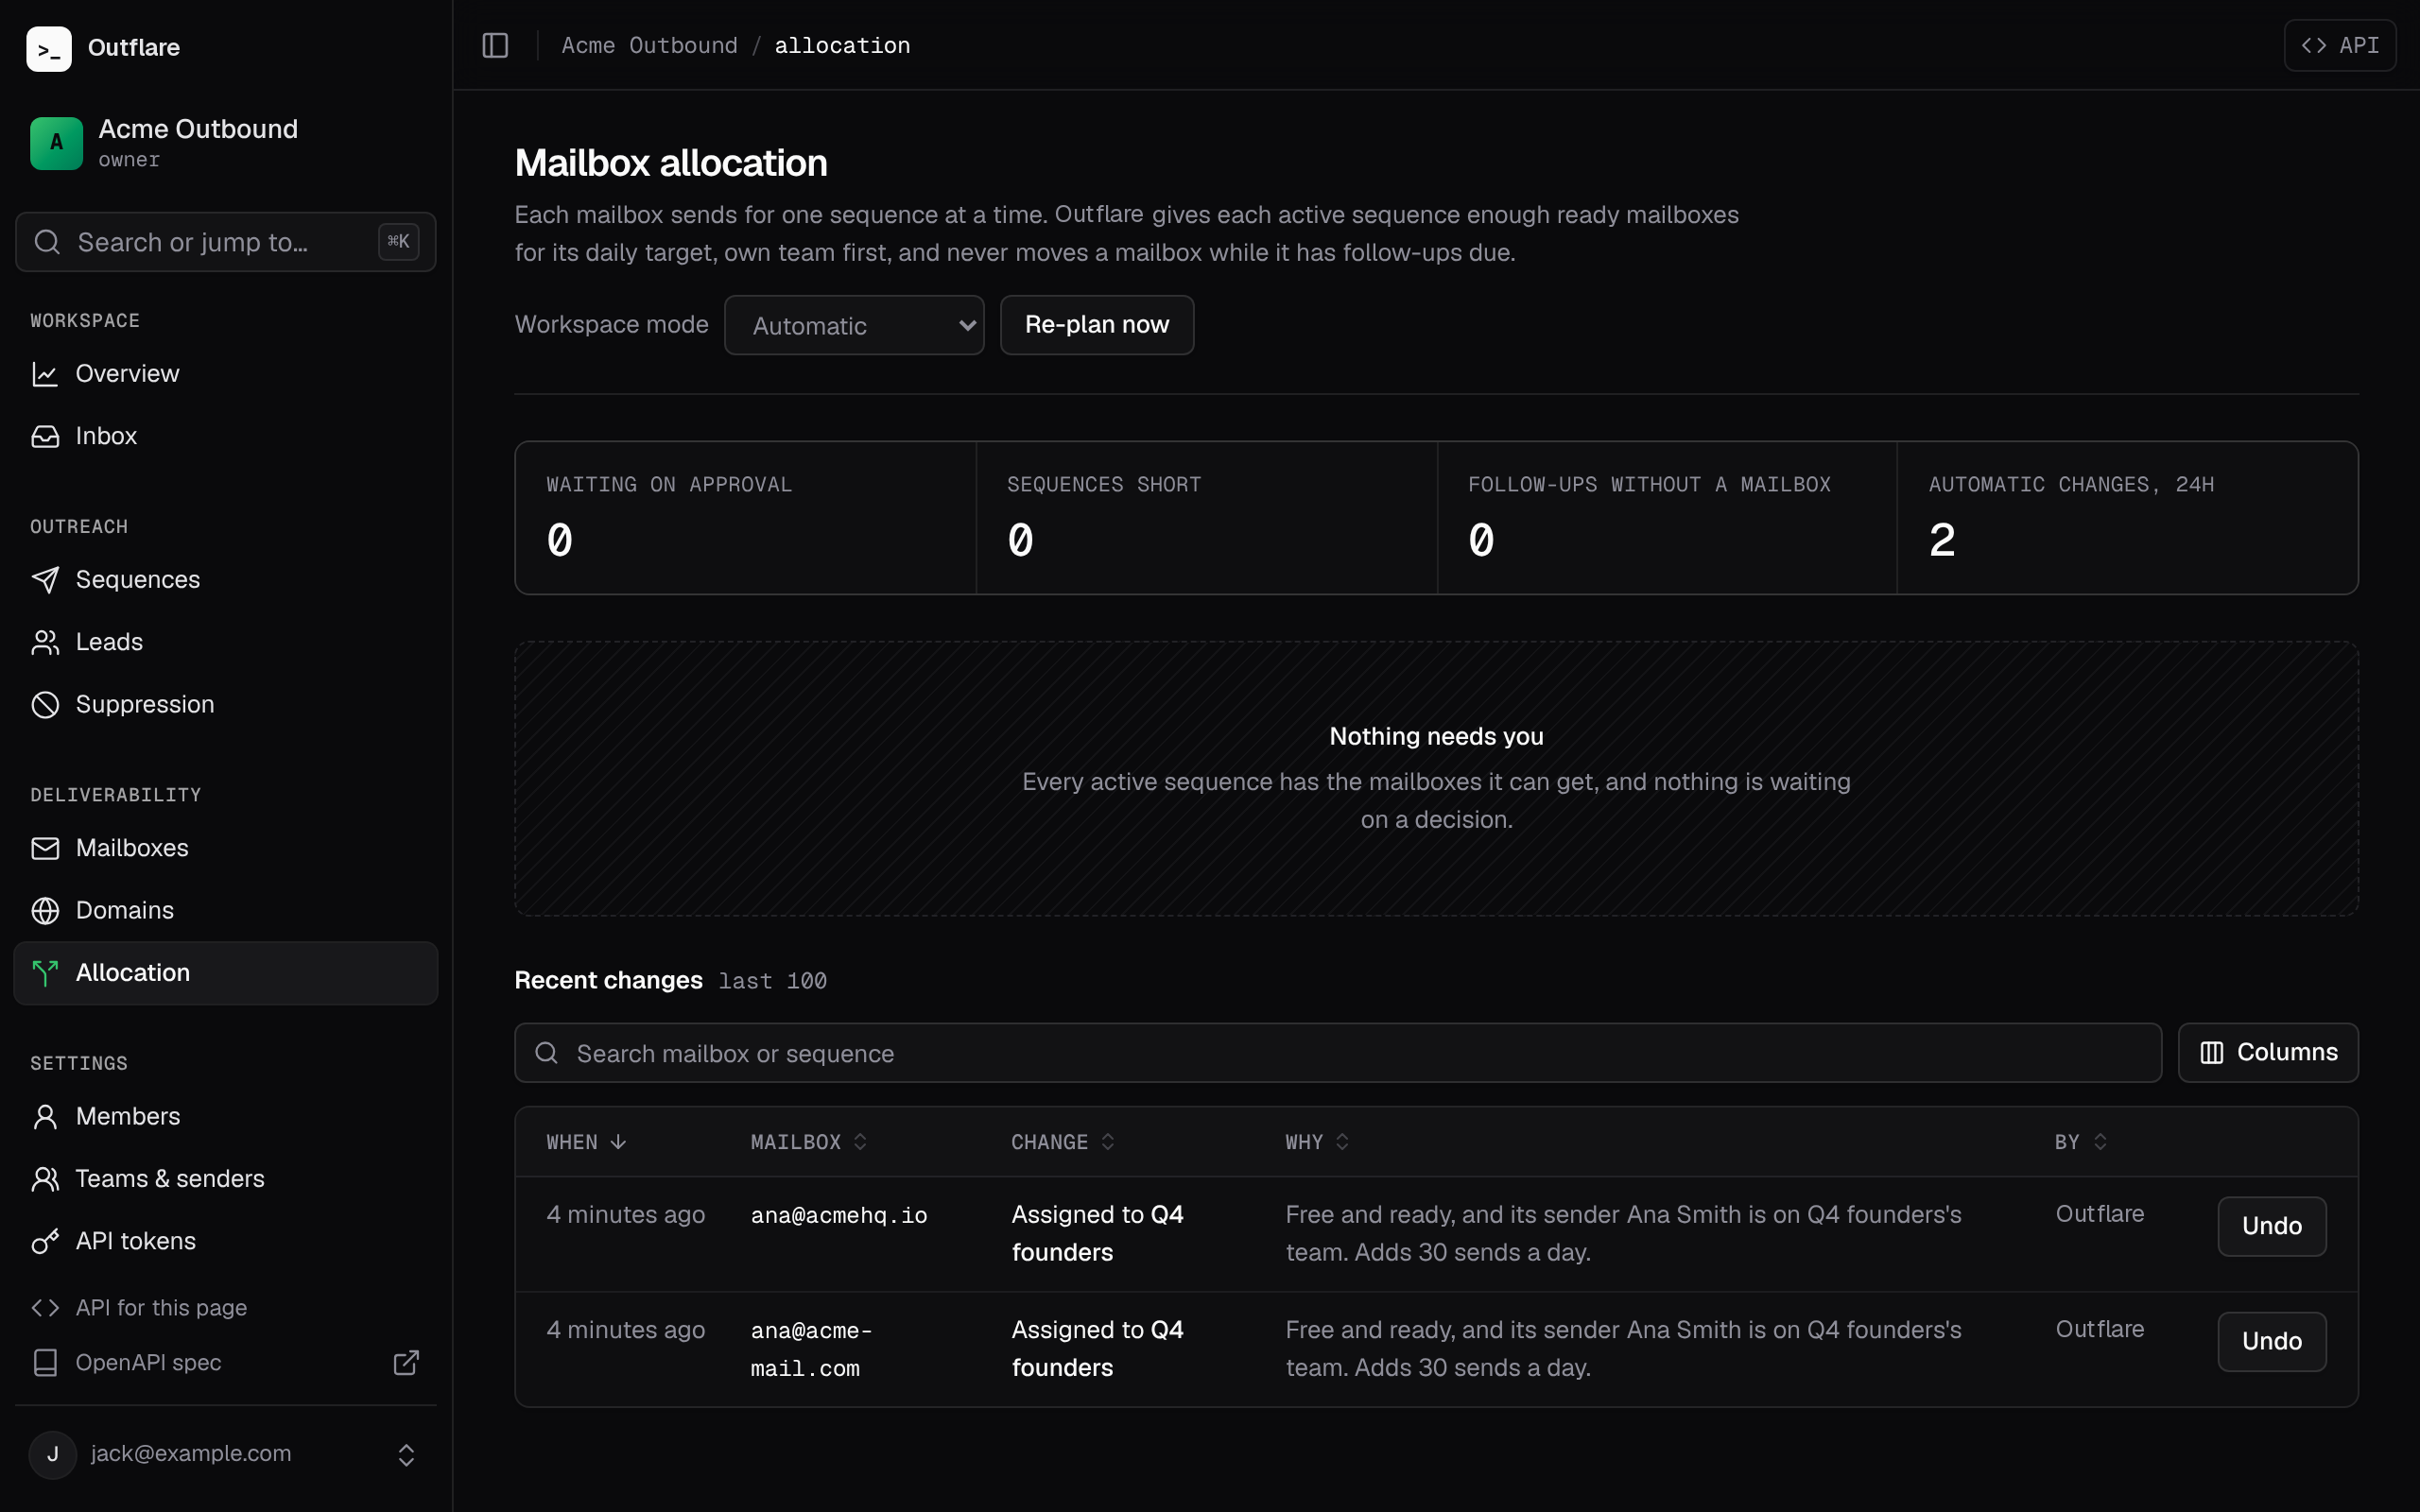The width and height of the screenshot is (2420, 1512).
Task: Undo the ana@acmehq.io assignment
Action: click(2271, 1226)
